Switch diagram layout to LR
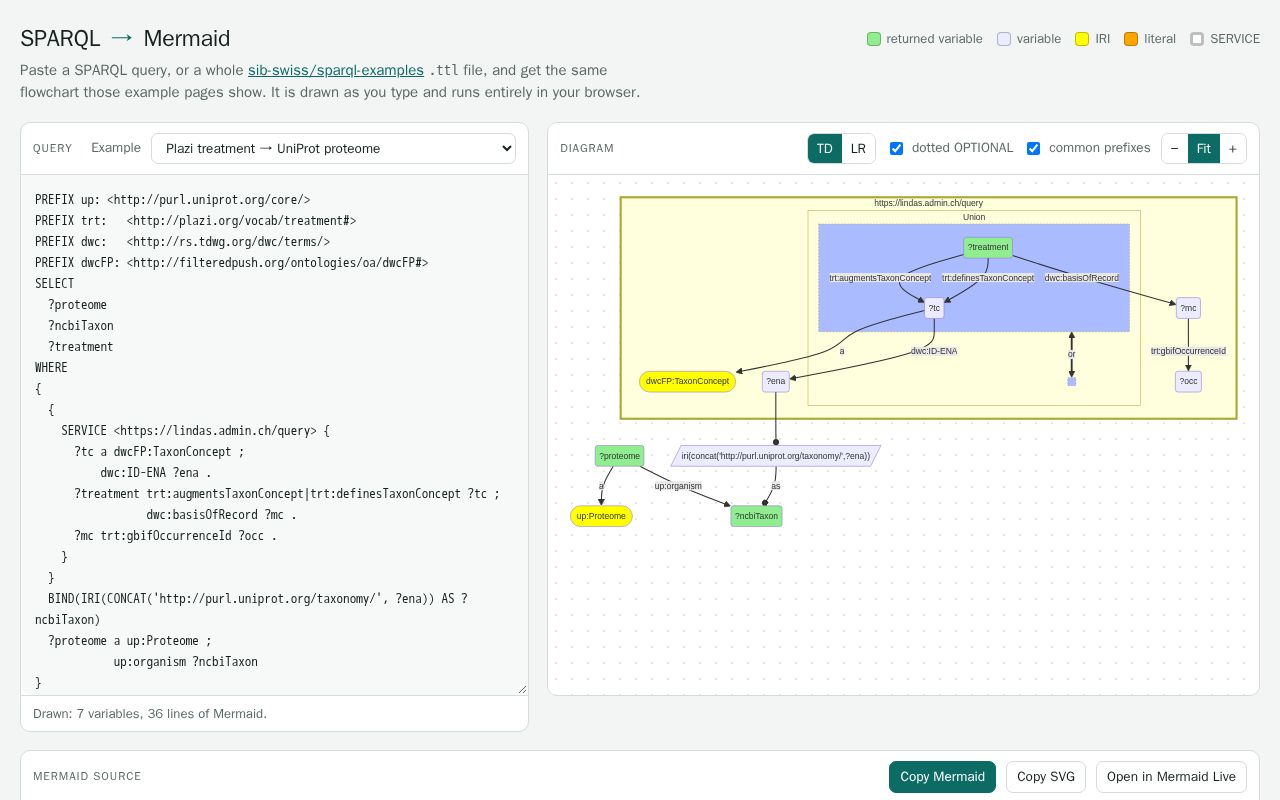The width and height of the screenshot is (1280, 800). pyautogui.click(x=858, y=148)
